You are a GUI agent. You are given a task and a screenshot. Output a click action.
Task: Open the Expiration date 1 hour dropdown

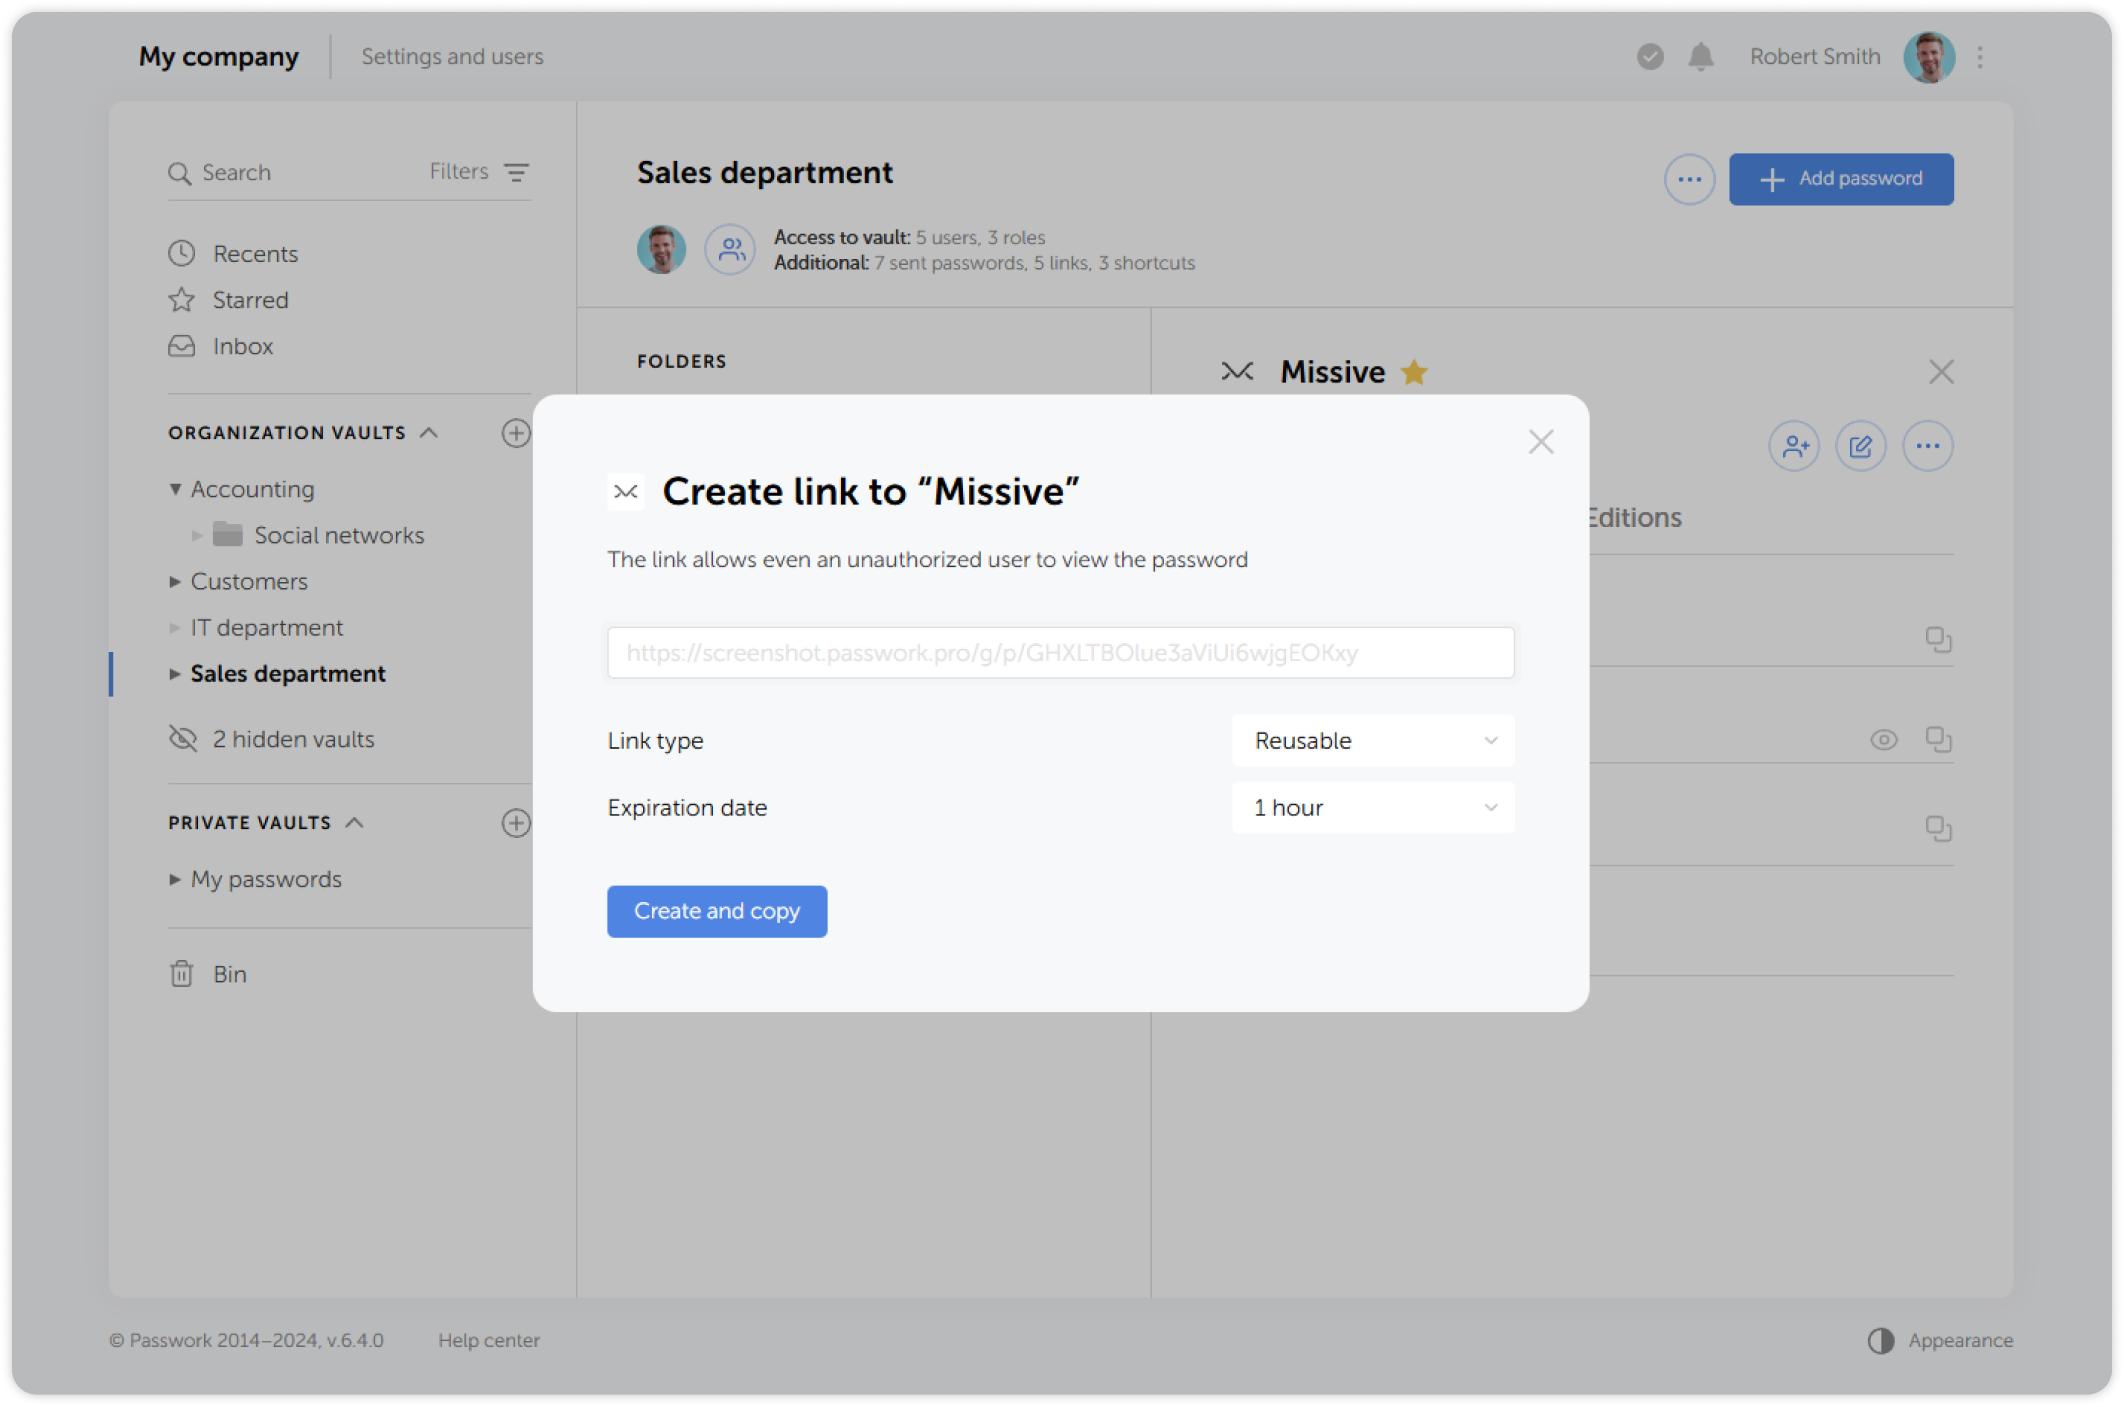1373,808
